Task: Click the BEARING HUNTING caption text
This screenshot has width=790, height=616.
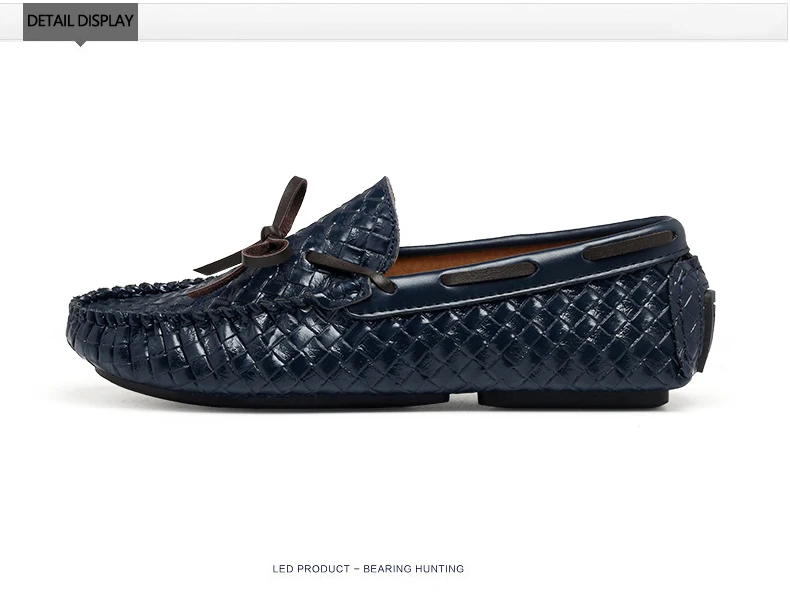Action: pos(413,569)
